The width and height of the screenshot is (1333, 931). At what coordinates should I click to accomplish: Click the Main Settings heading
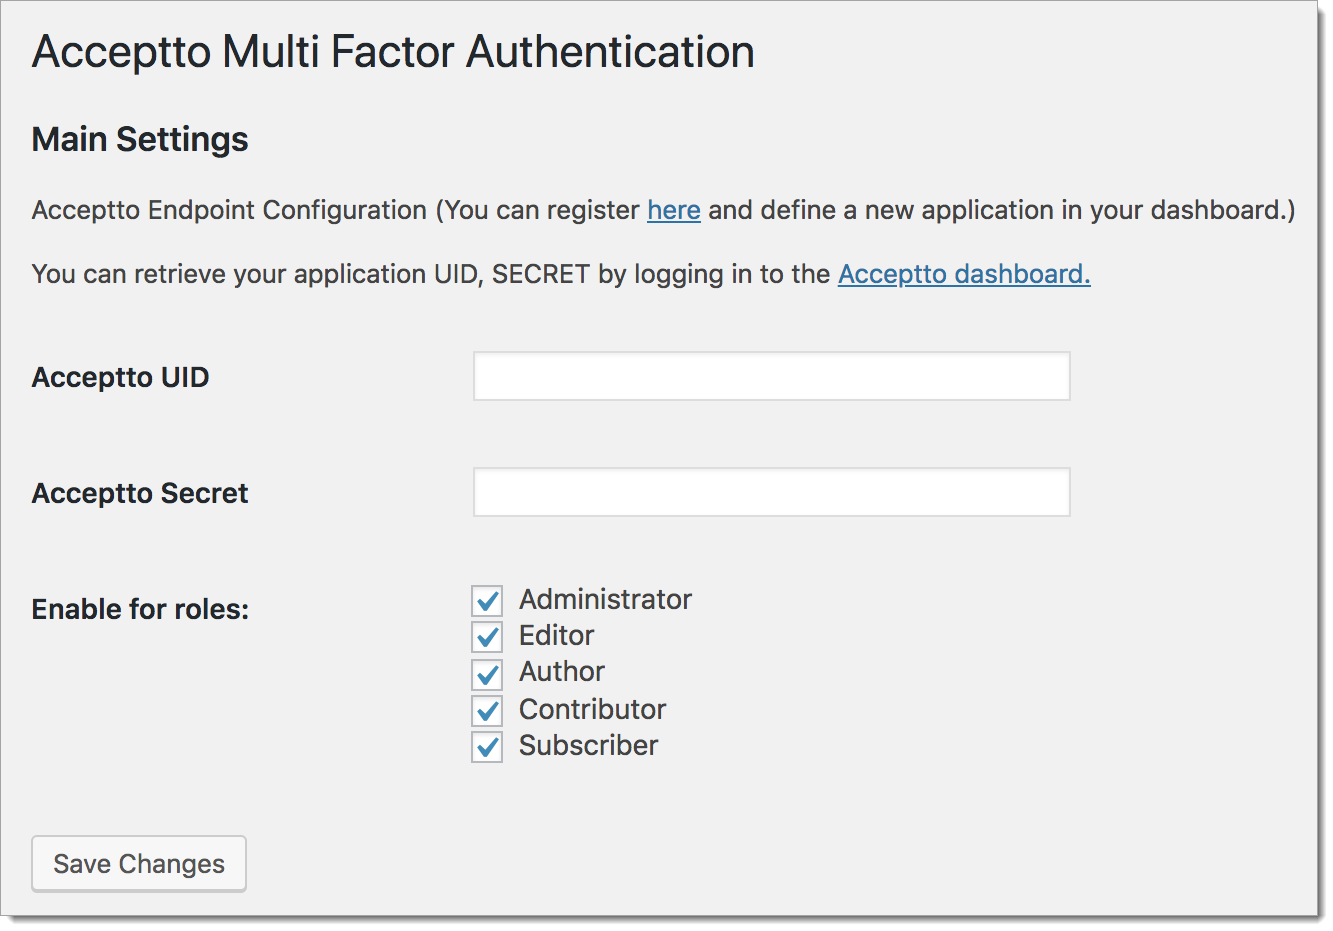(140, 139)
